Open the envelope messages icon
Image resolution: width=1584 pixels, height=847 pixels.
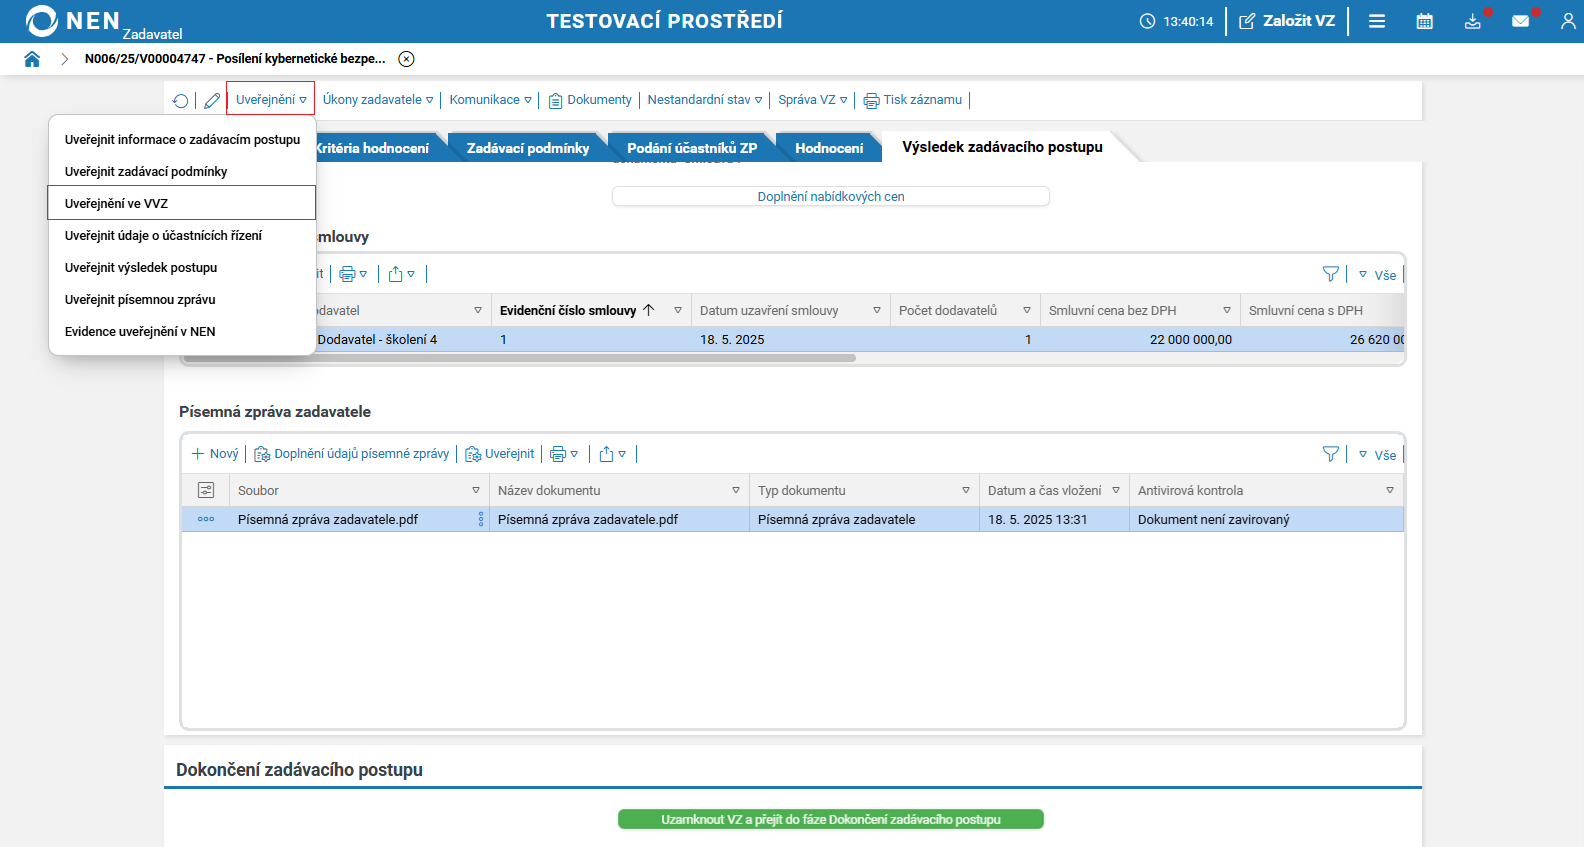[1520, 21]
